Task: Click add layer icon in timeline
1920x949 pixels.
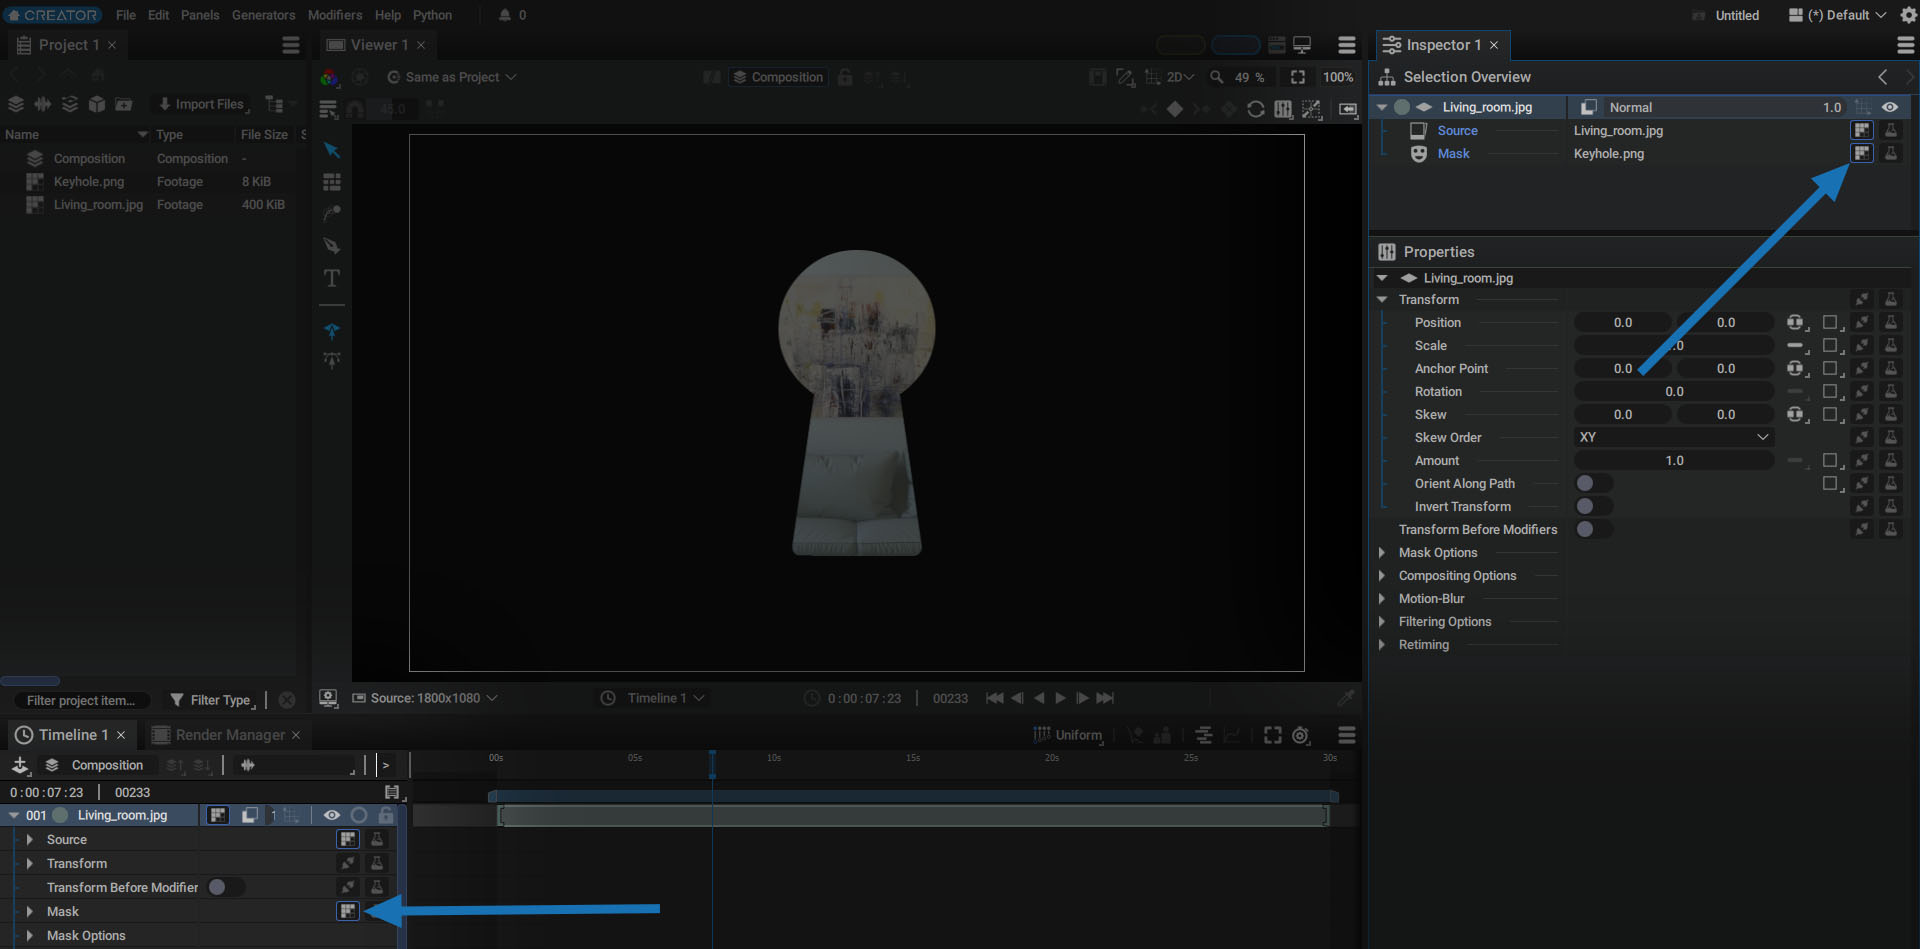Action: [19, 765]
